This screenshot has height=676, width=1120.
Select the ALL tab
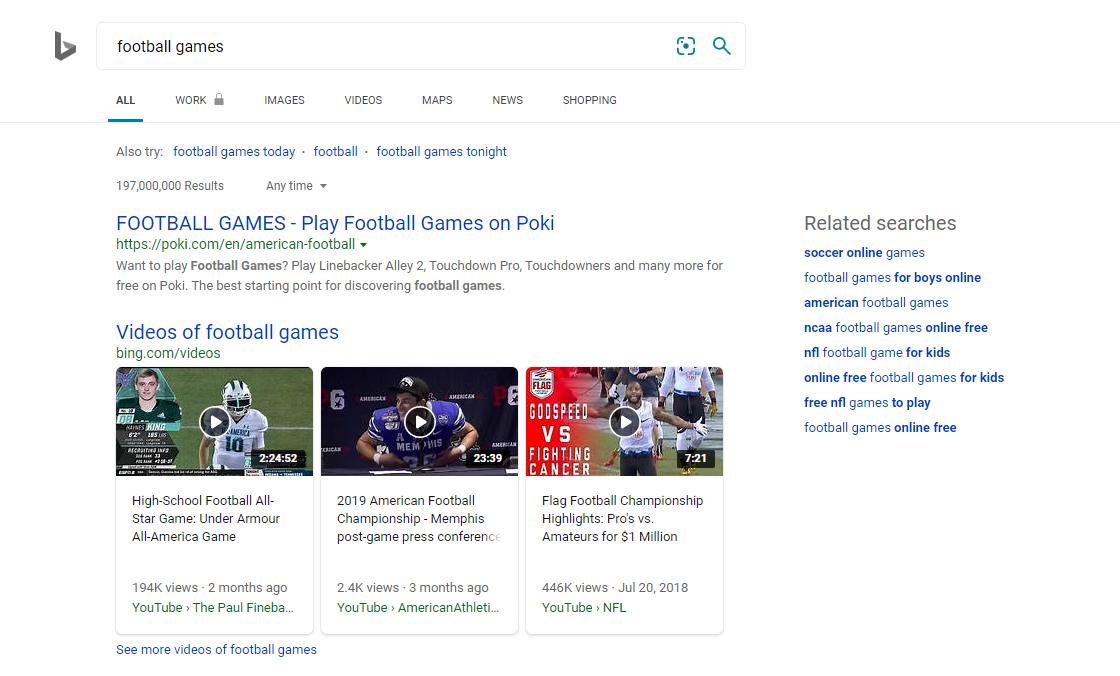126,100
